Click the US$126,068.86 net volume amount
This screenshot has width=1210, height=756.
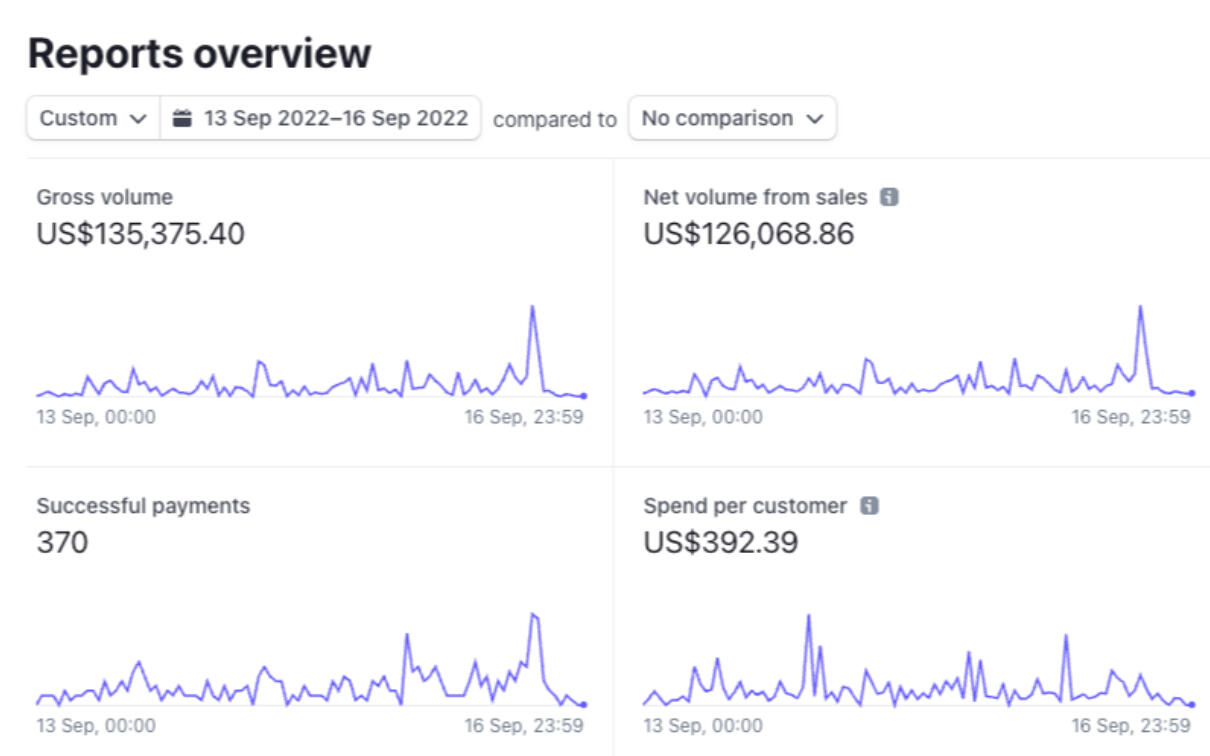748,234
